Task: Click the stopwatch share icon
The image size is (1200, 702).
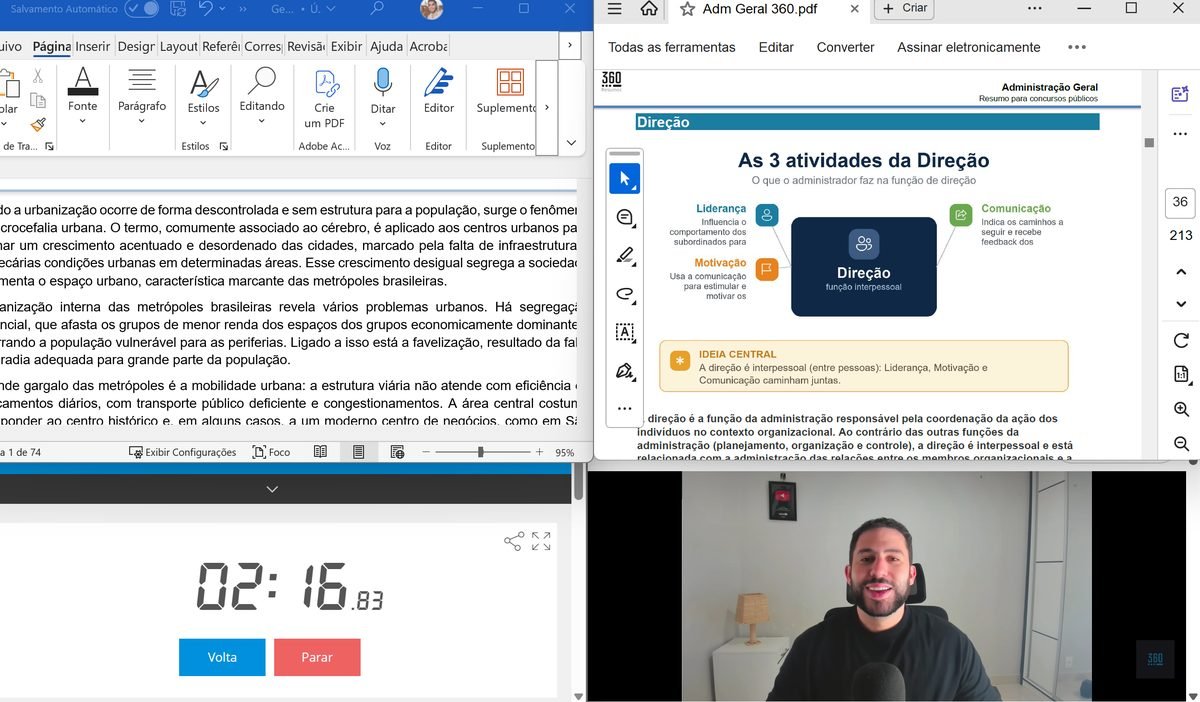Action: click(514, 541)
